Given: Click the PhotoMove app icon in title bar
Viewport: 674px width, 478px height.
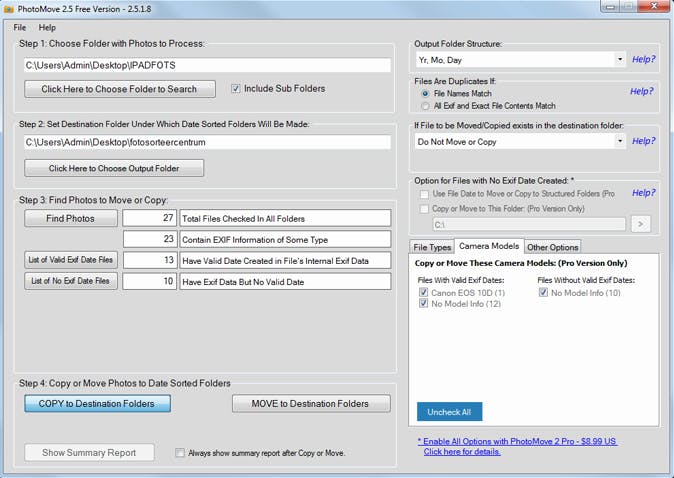Looking at the screenshot, I should (x=8, y=9).
